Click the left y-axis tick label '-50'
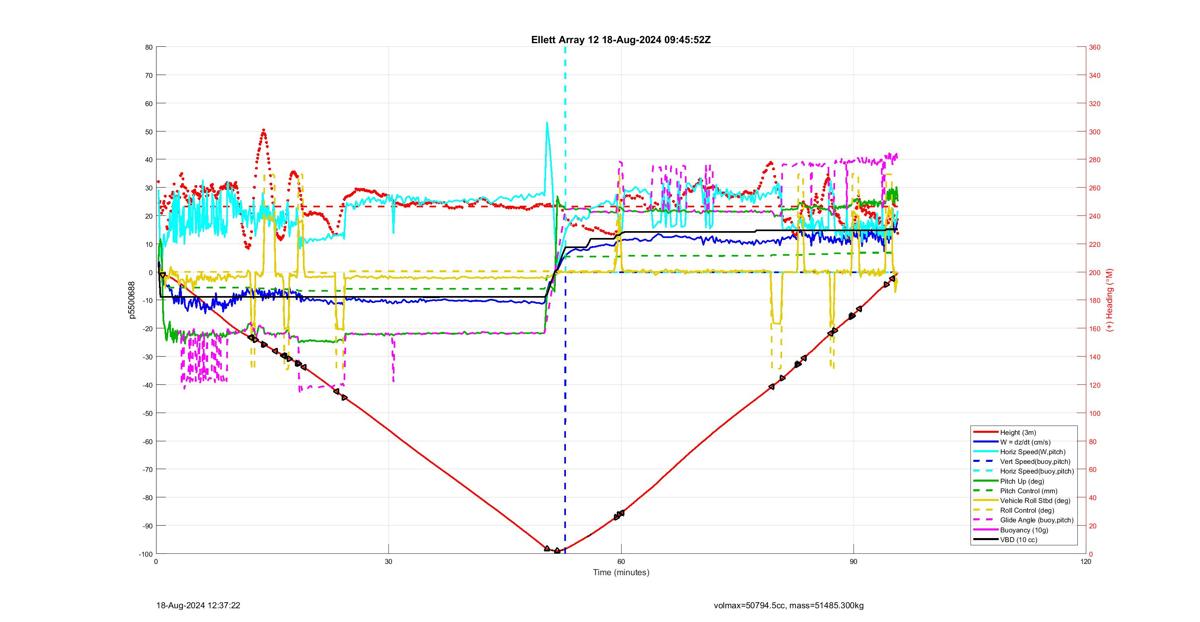This screenshot has height=622, width=1200. tap(146, 413)
